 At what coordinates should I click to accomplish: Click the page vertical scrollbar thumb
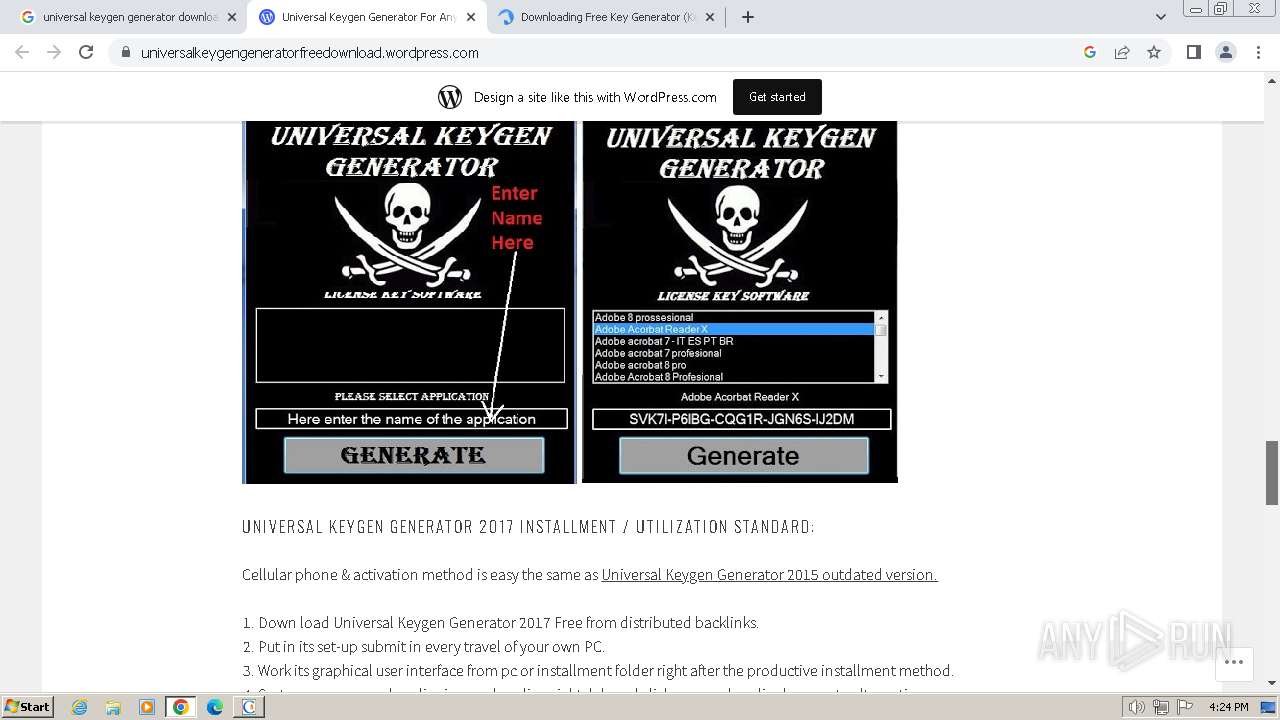pos(1272,472)
